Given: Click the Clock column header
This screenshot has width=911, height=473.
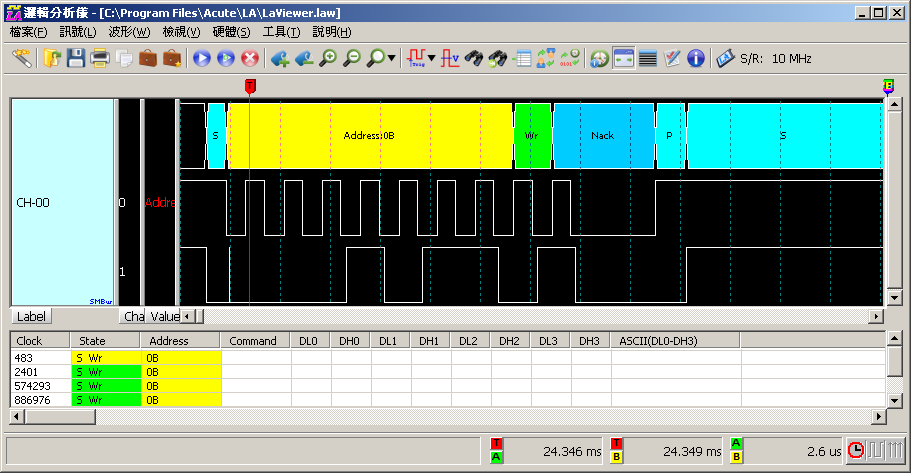Looking at the screenshot, I should (x=40, y=341).
